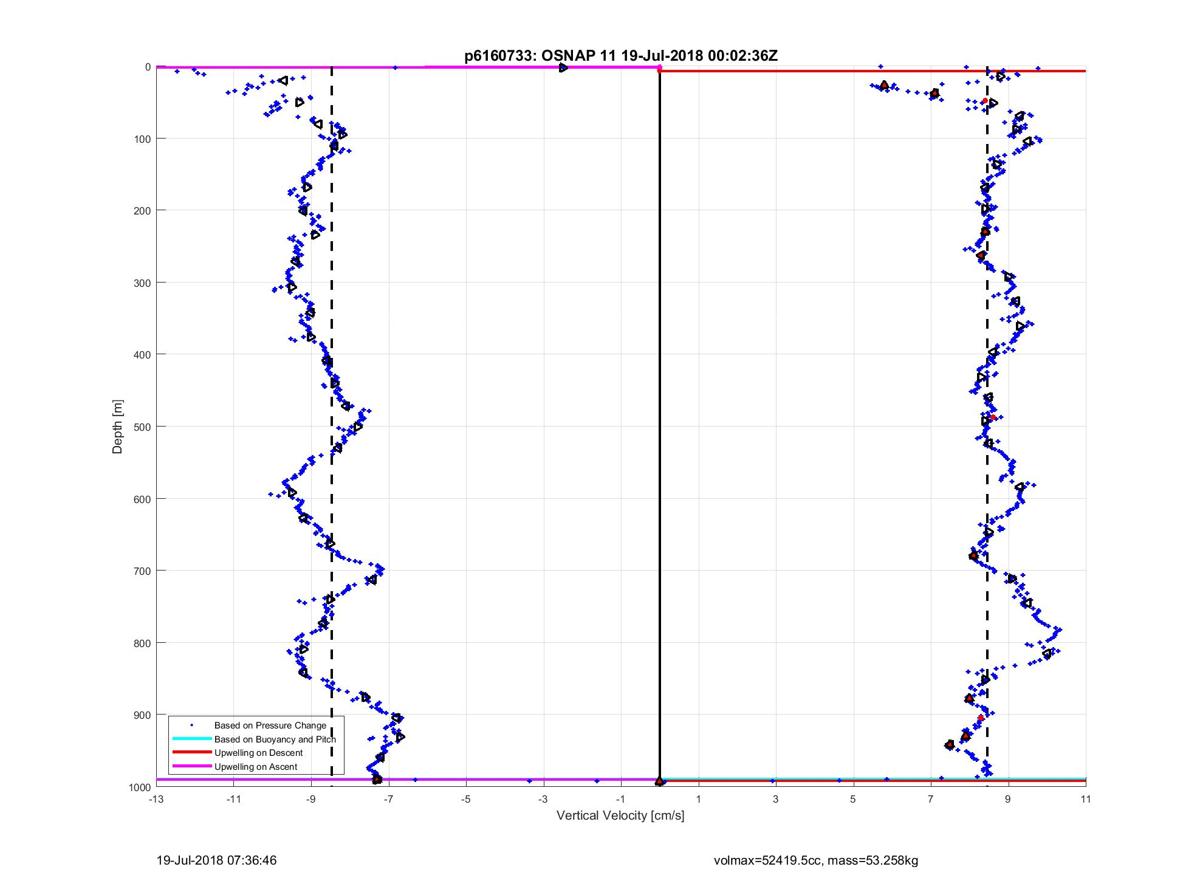This screenshot has width=1200, height=885.
Task: Click velocity tick label '-1'
Action: 620,800
